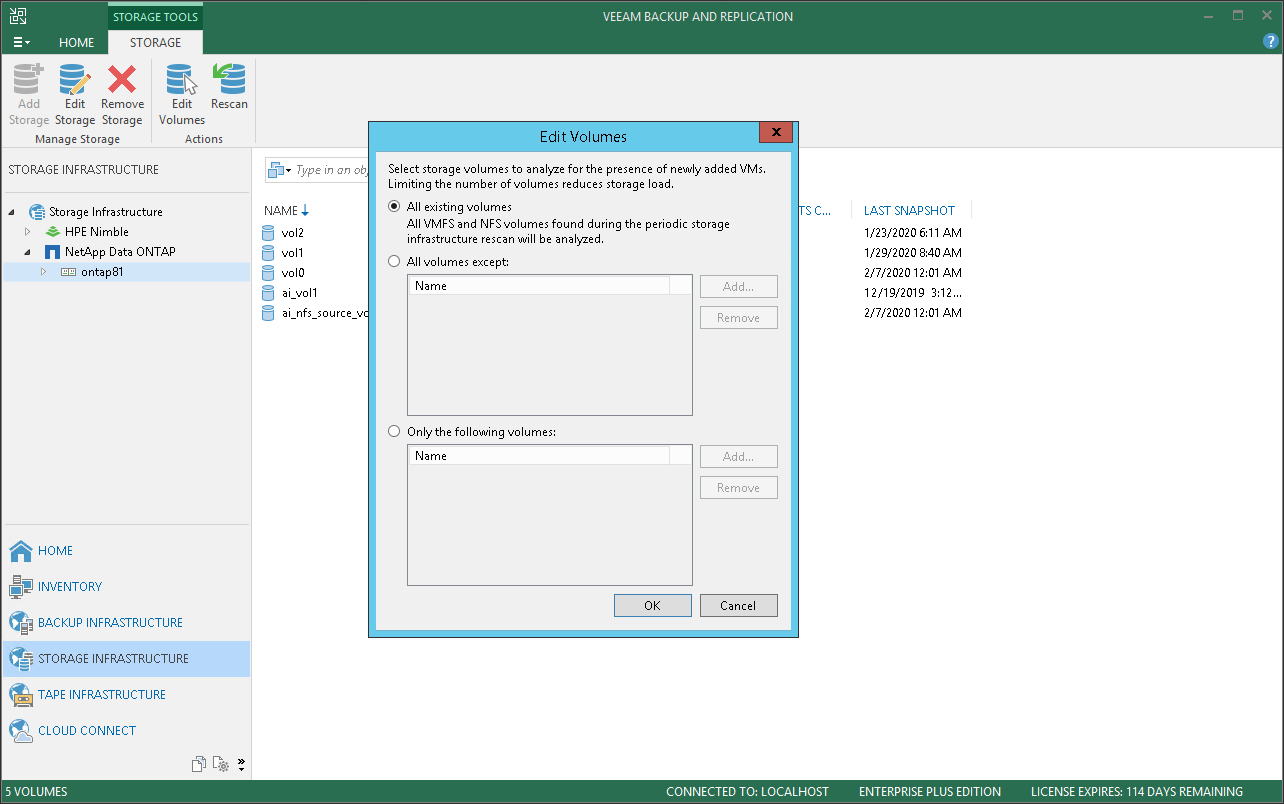Screen dimensions: 1284x804
Task: Switch to the STORAGE ribbon tab
Action: tap(155, 43)
